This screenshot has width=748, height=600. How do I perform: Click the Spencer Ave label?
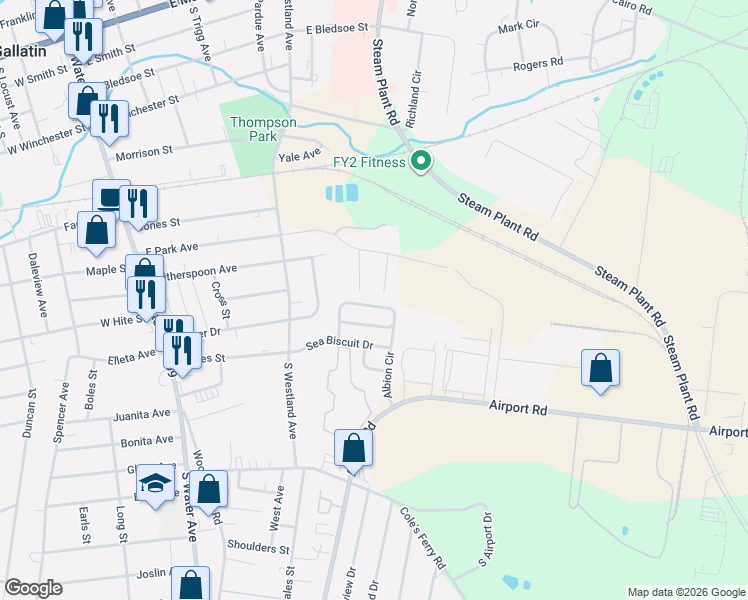click(x=60, y=413)
